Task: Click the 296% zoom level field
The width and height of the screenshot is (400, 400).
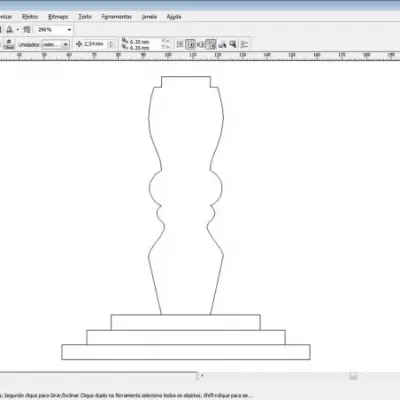Action: click(51, 30)
